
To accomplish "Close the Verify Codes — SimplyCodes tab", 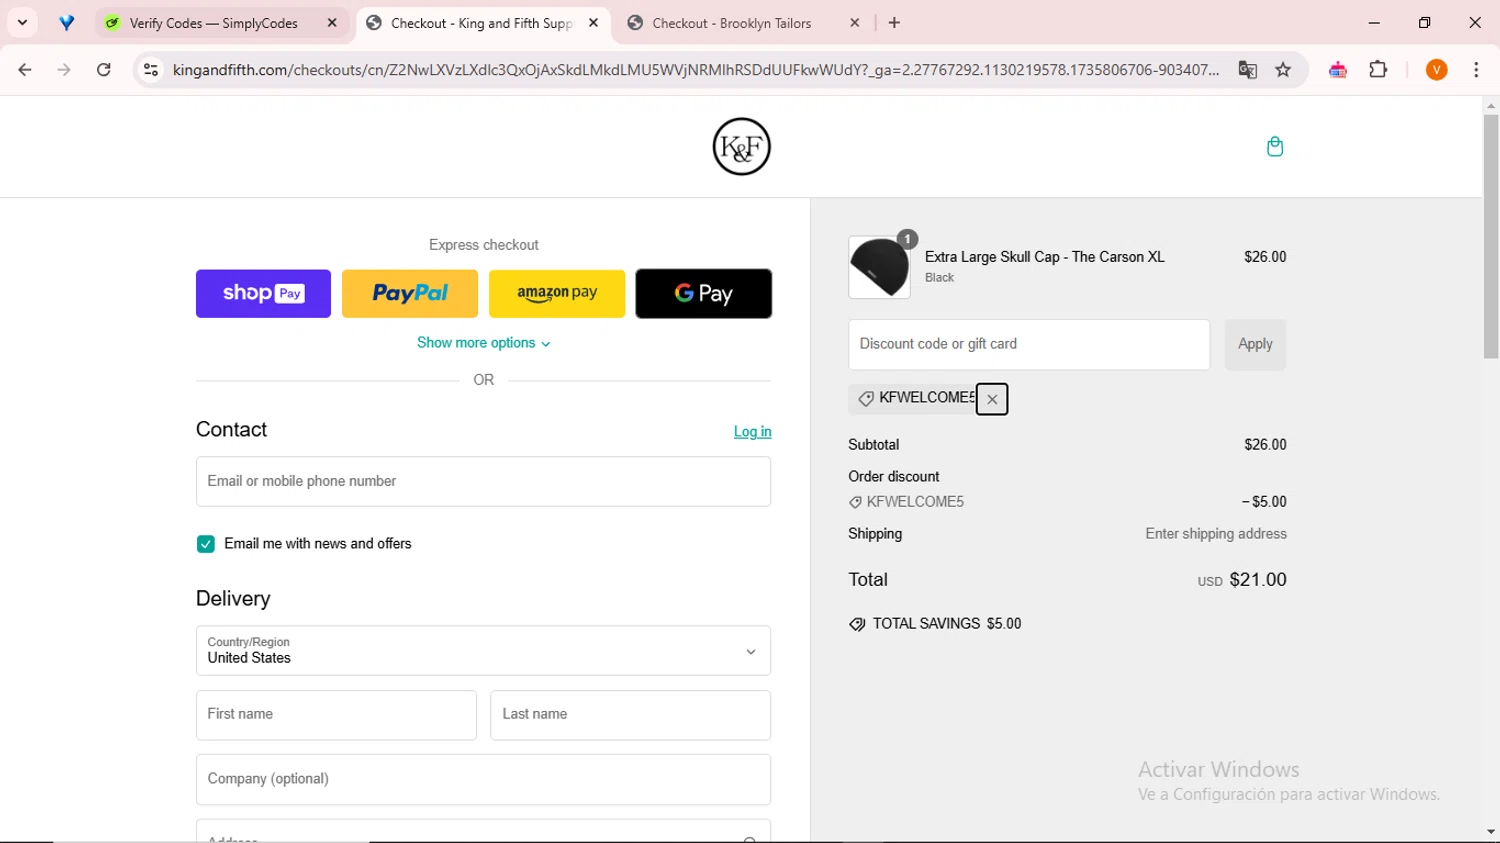I will pyautogui.click(x=332, y=23).
